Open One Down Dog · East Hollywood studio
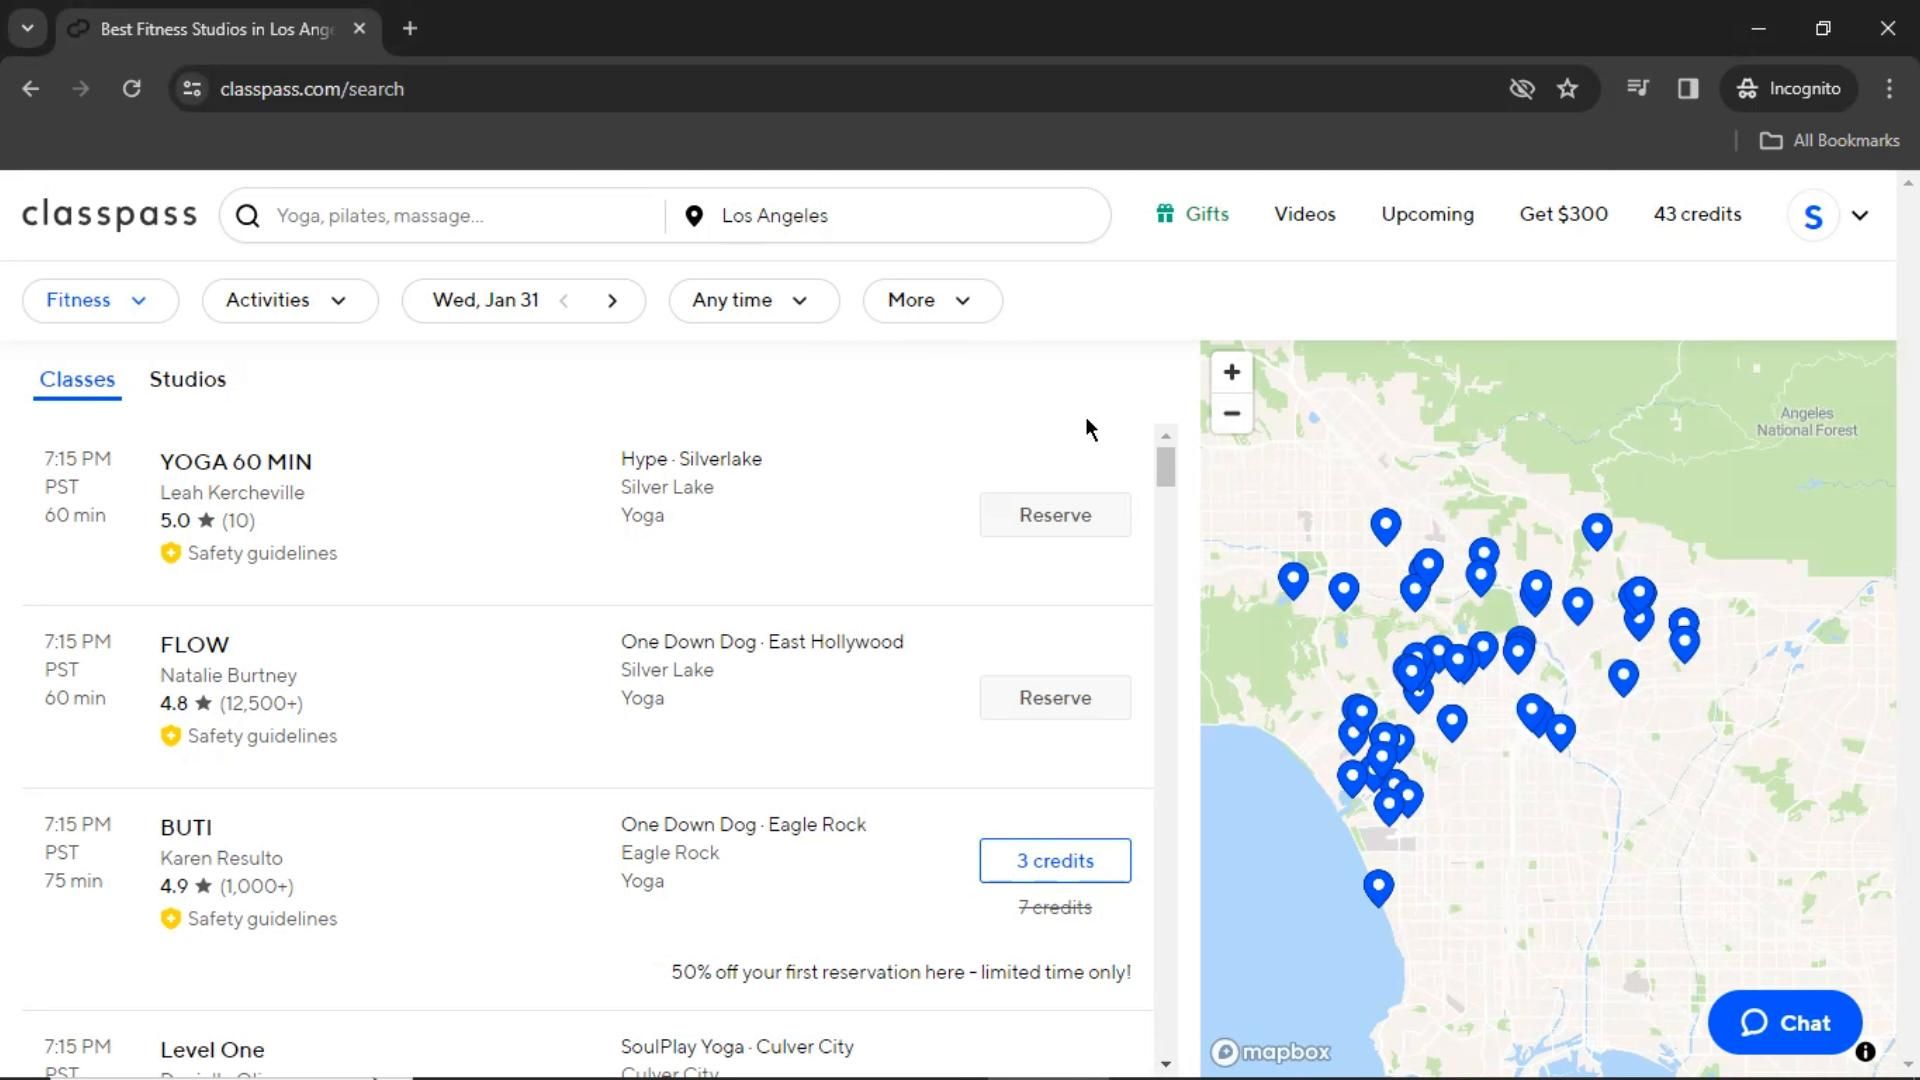This screenshot has width=1920, height=1080. [x=762, y=642]
